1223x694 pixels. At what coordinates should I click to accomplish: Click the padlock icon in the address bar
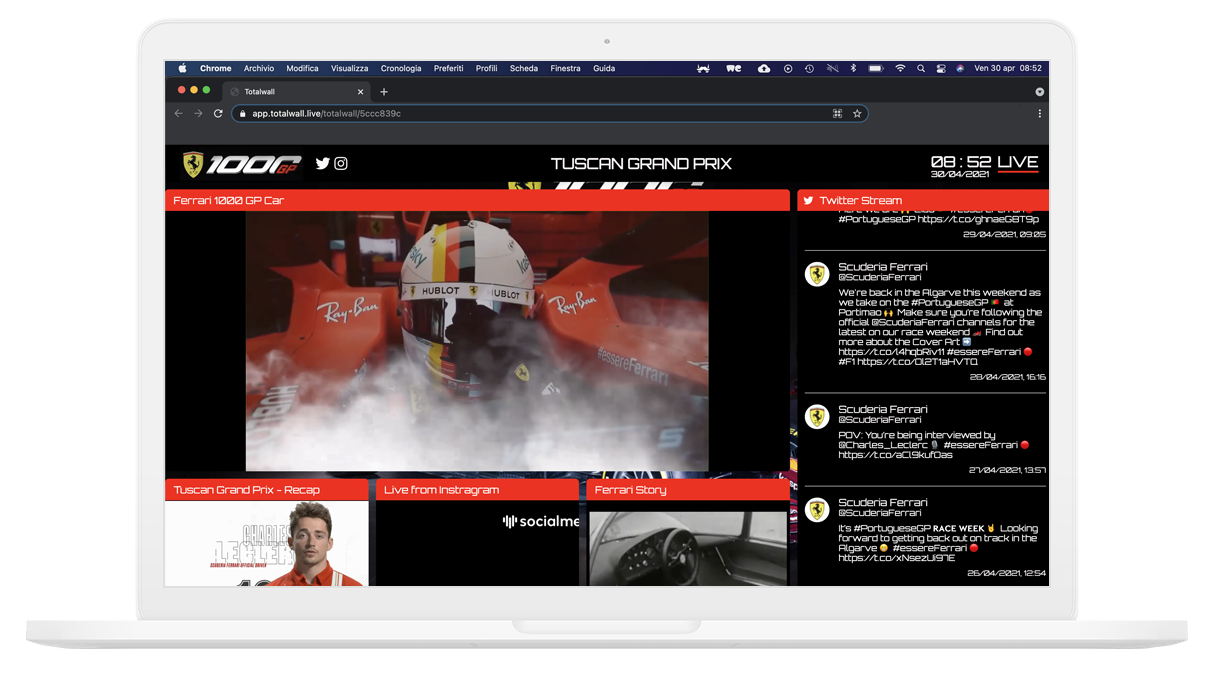click(242, 114)
